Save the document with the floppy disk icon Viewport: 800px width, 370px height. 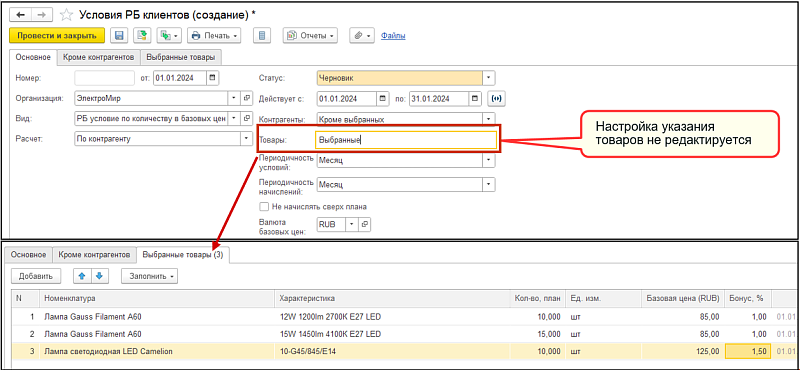pyautogui.click(x=119, y=36)
